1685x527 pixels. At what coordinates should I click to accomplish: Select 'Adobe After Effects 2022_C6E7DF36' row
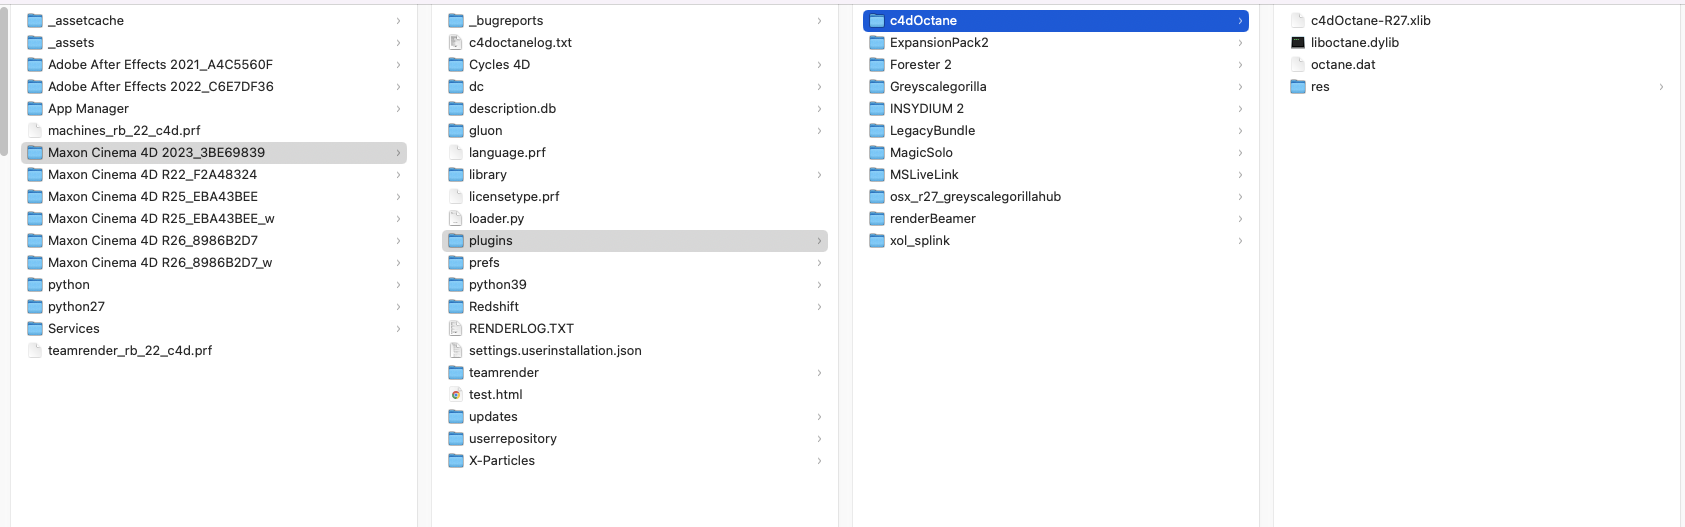pos(214,86)
